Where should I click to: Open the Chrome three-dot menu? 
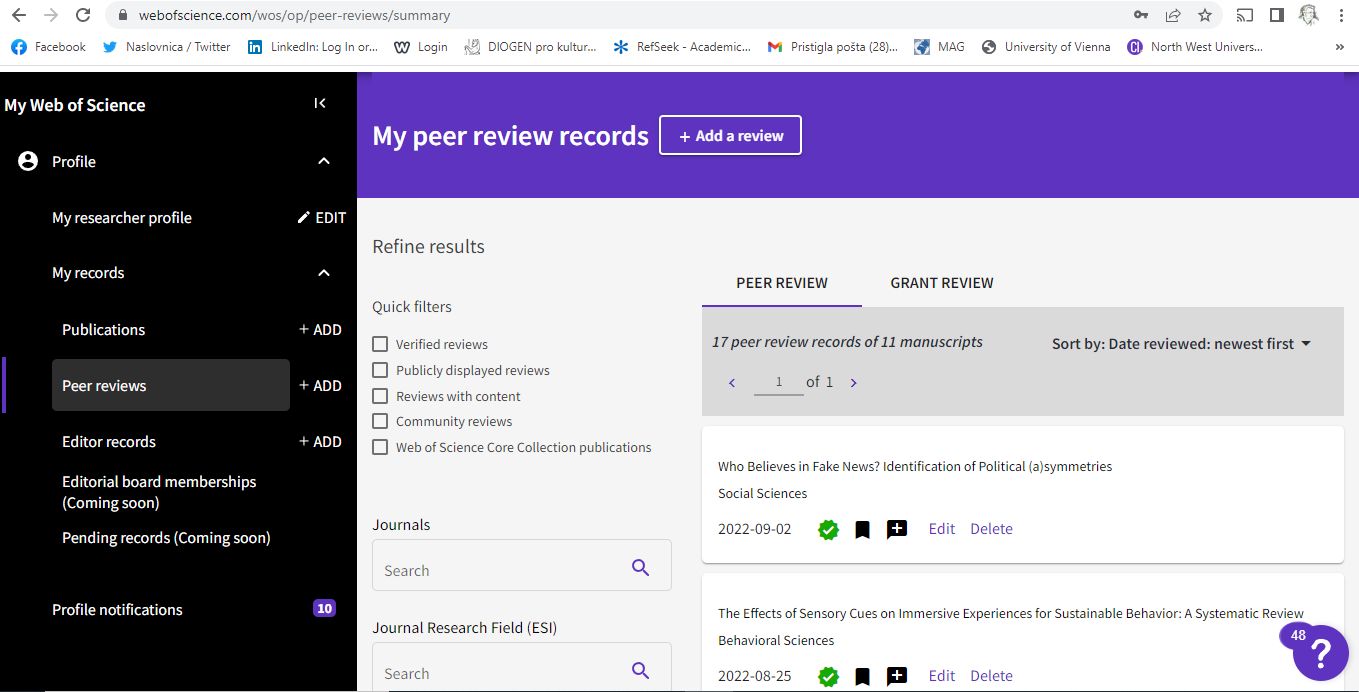[x=1341, y=15]
